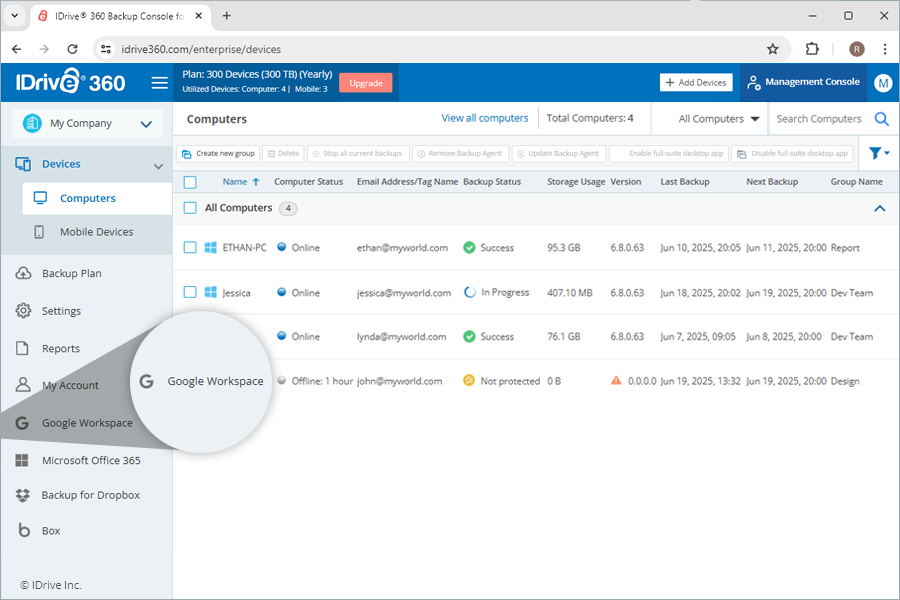Click the Upgrade button
Screen dimensions: 900x600
click(365, 83)
